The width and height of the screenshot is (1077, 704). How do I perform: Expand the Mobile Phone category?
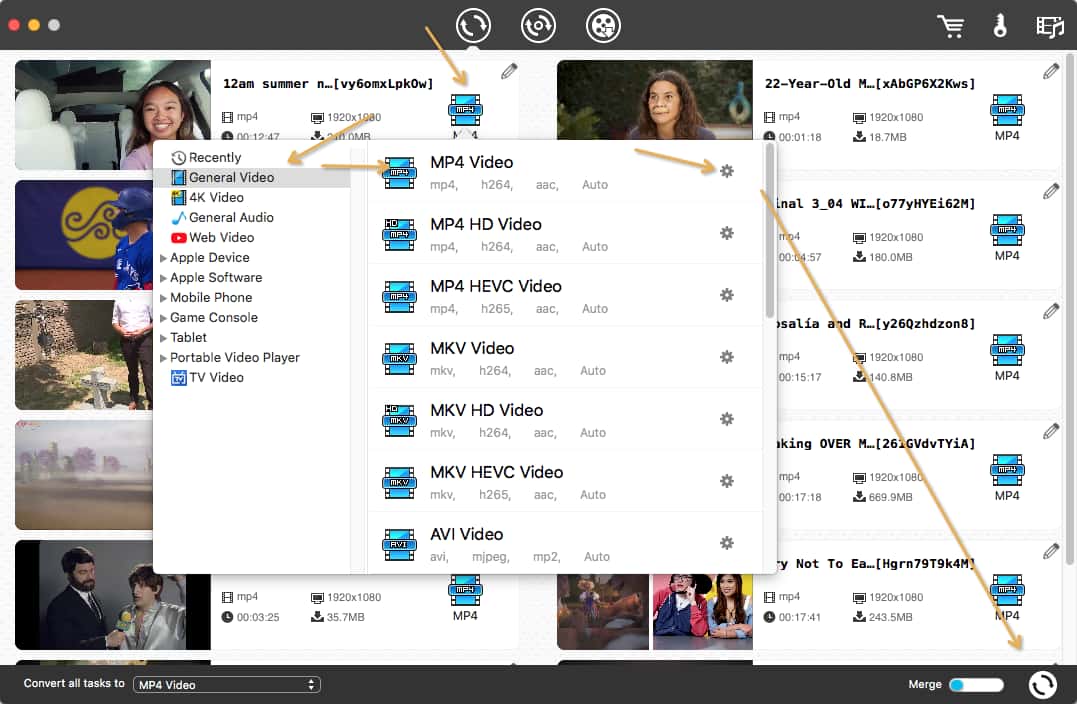164,298
